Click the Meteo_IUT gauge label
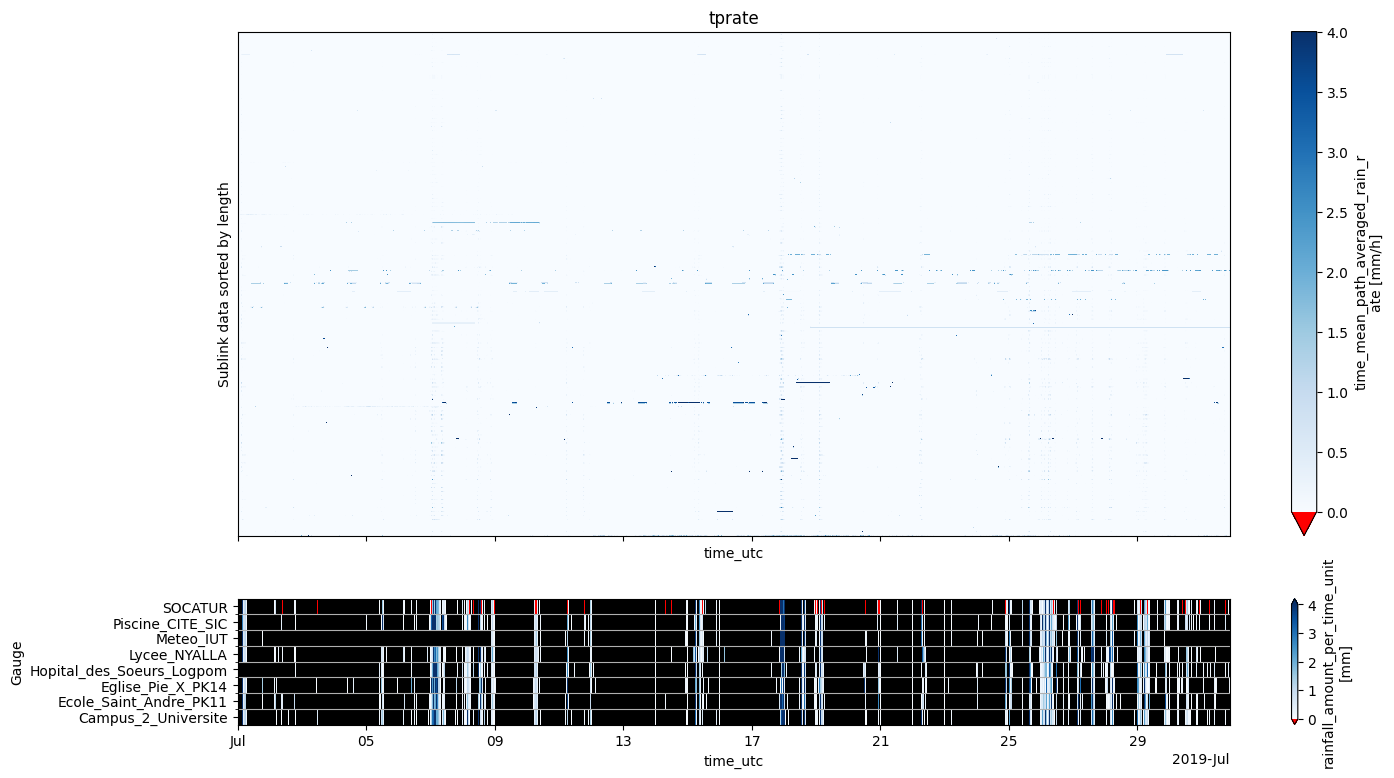1394x778 pixels. pyautogui.click(x=191, y=639)
